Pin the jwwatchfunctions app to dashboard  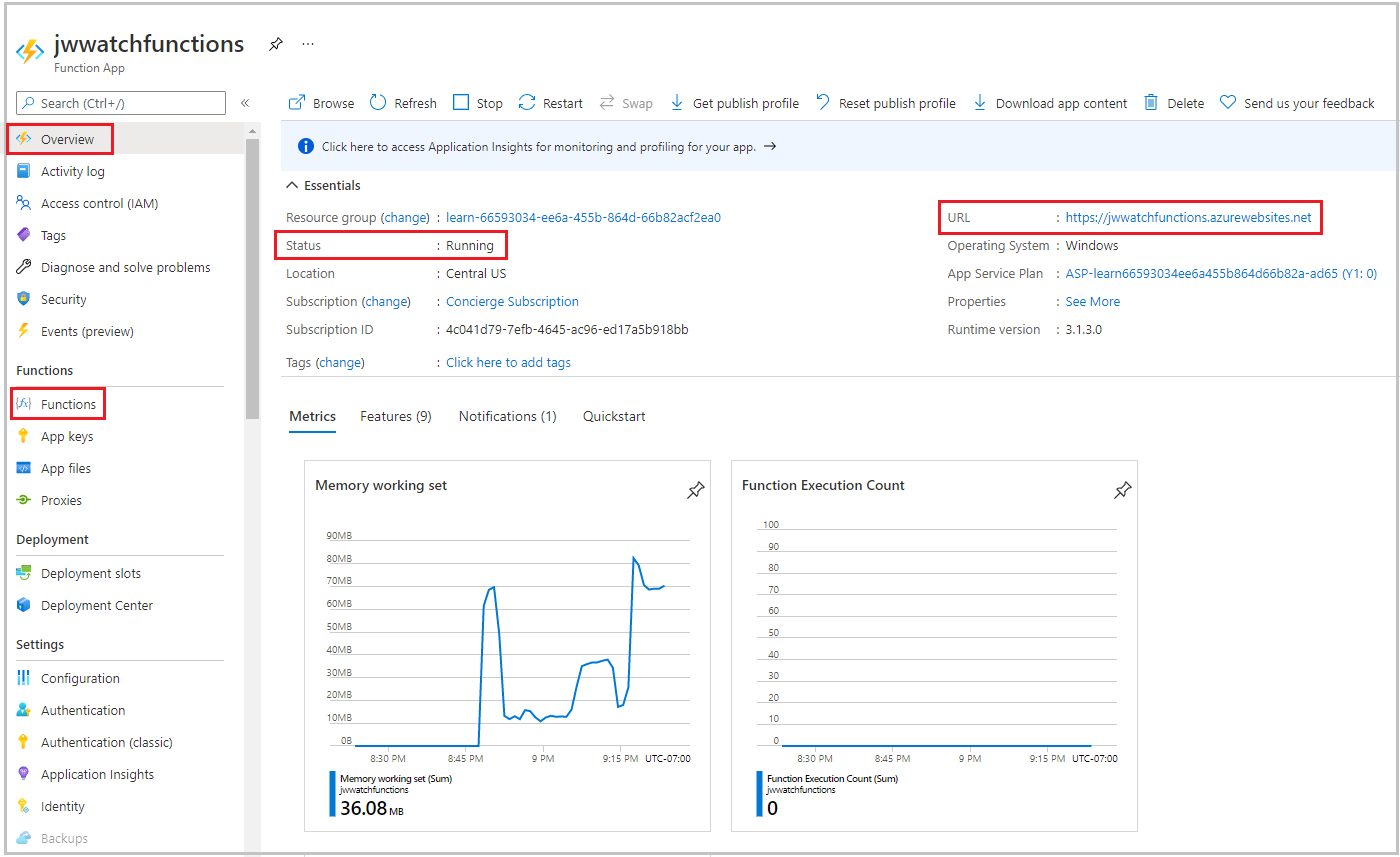click(275, 45)
